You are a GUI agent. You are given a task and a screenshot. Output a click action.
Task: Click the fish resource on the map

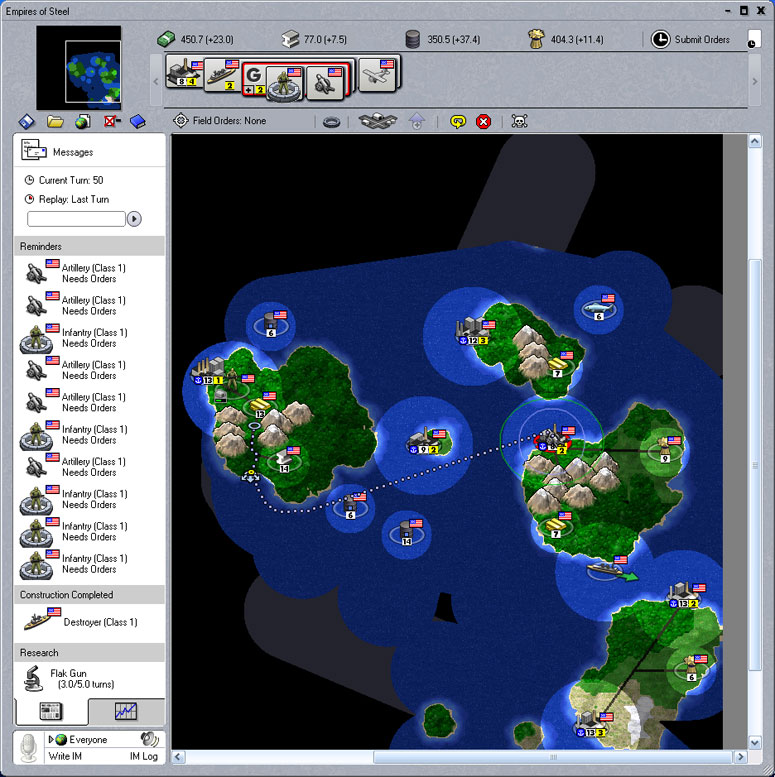pyautogui.click(x=598, y=309)
